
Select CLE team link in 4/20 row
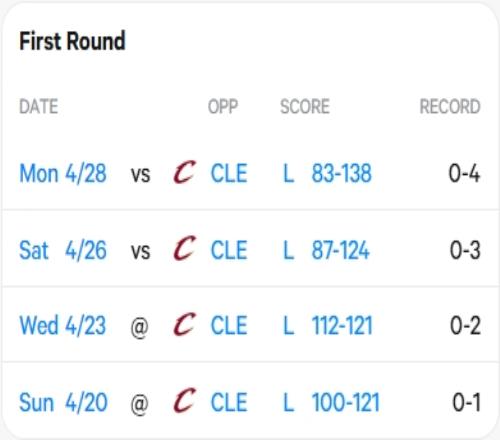[229, 402]
